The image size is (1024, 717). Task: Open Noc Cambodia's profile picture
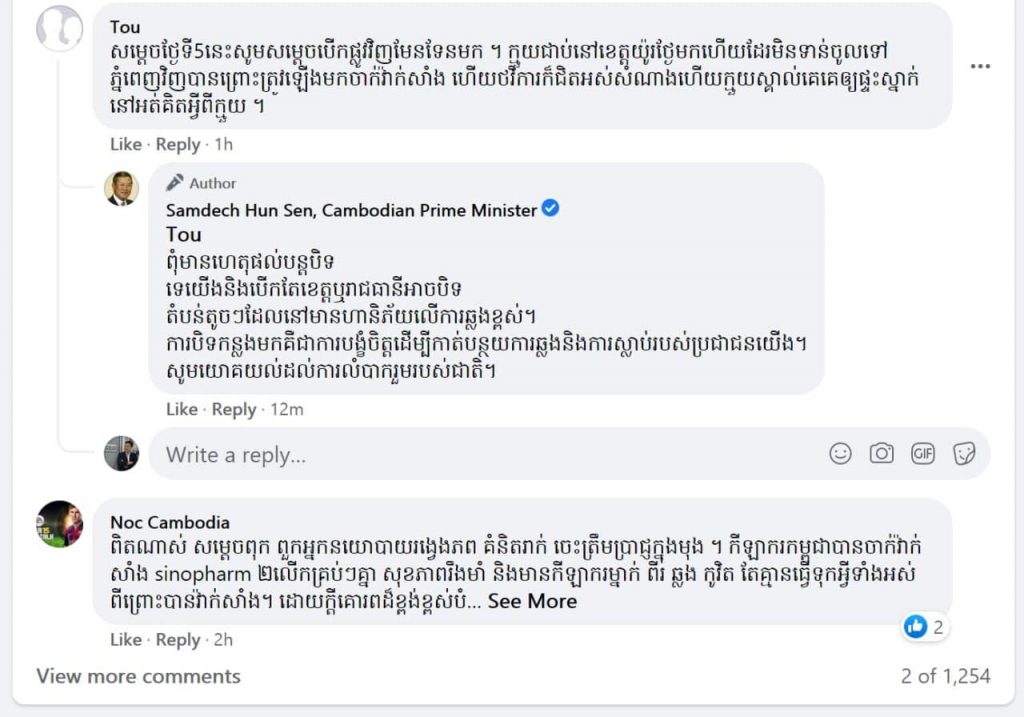click(59, 523)
